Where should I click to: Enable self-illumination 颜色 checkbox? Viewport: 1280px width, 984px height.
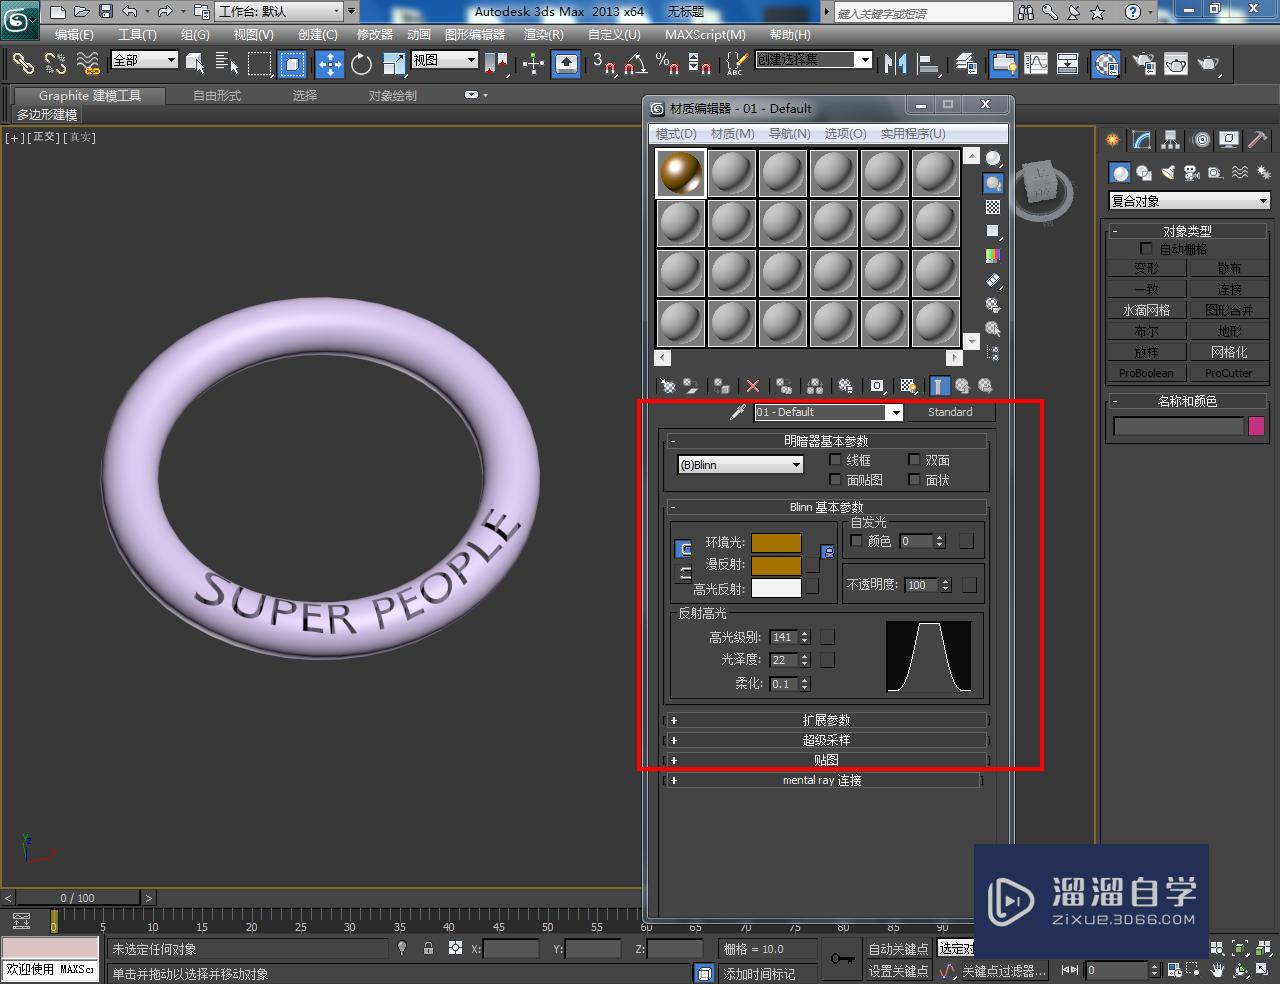coord(856,541)
